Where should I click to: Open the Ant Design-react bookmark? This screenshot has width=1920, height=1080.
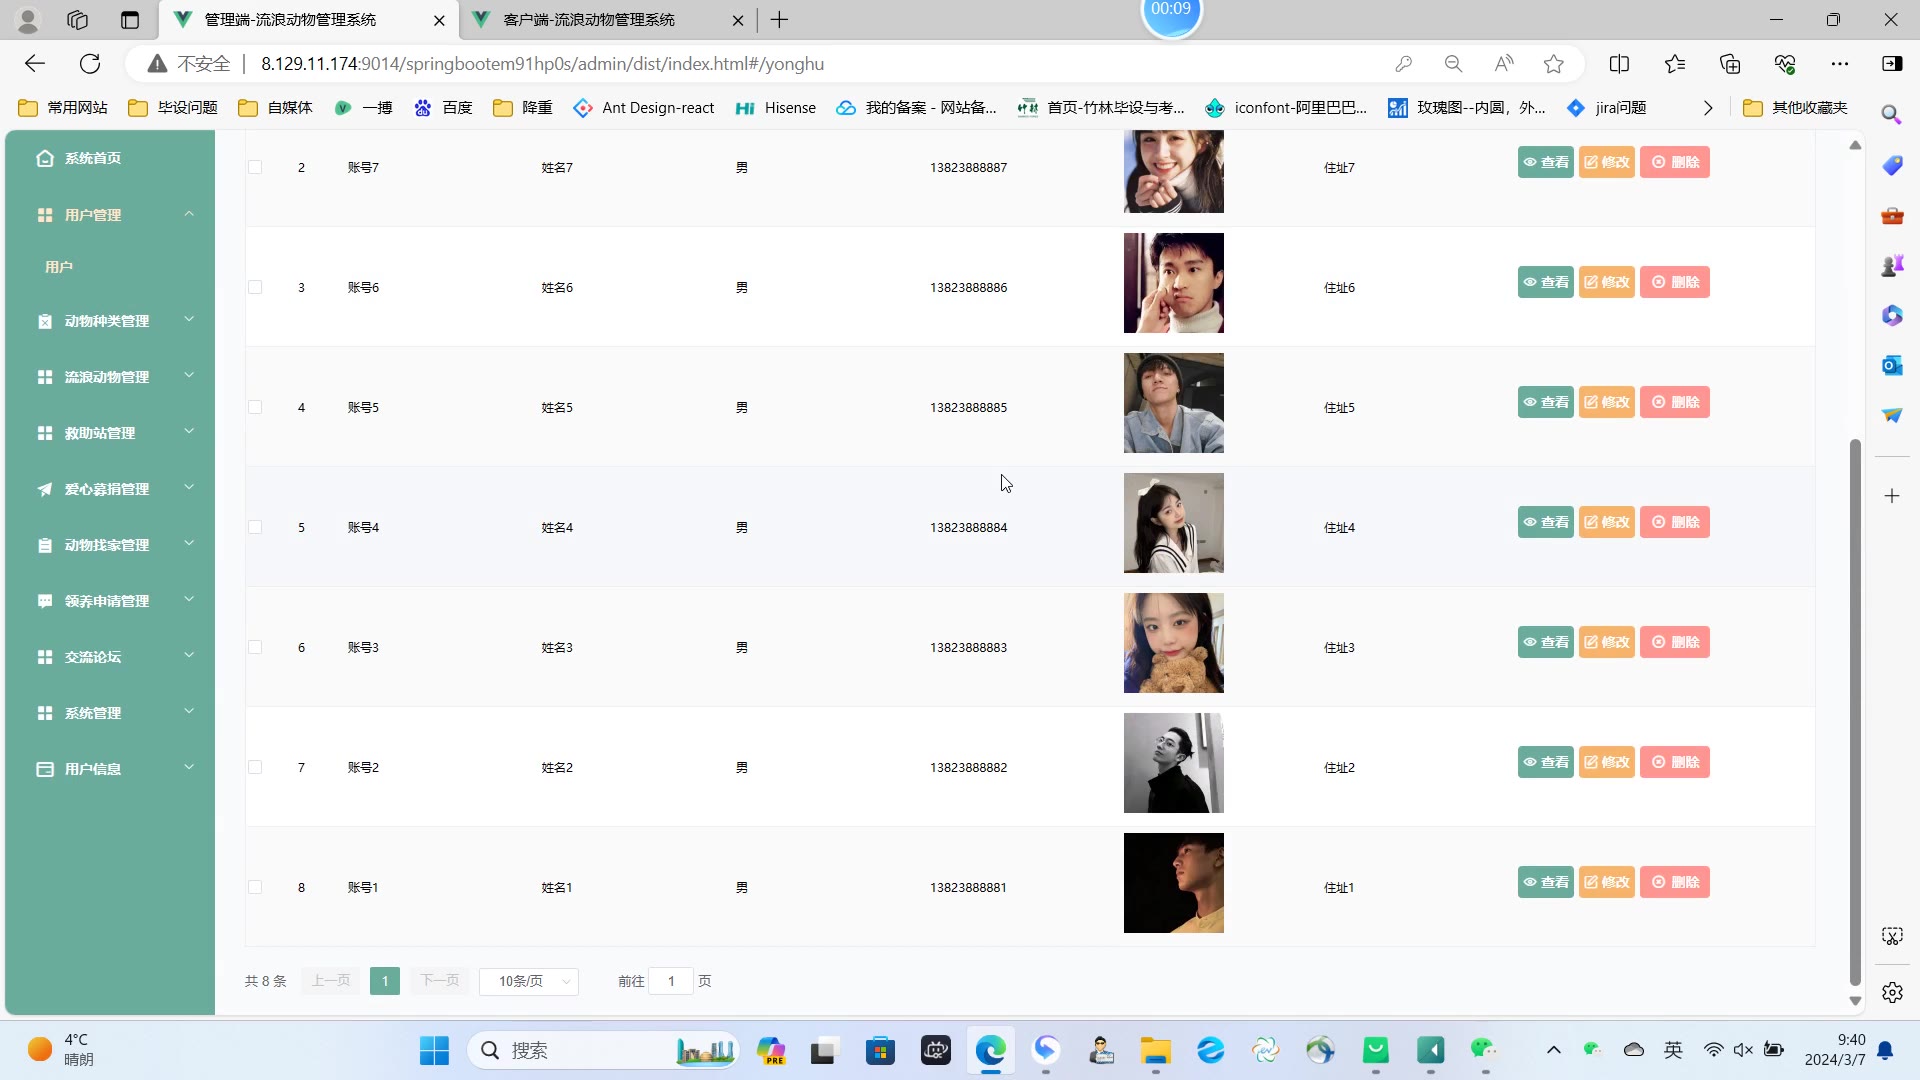[644, 108]
